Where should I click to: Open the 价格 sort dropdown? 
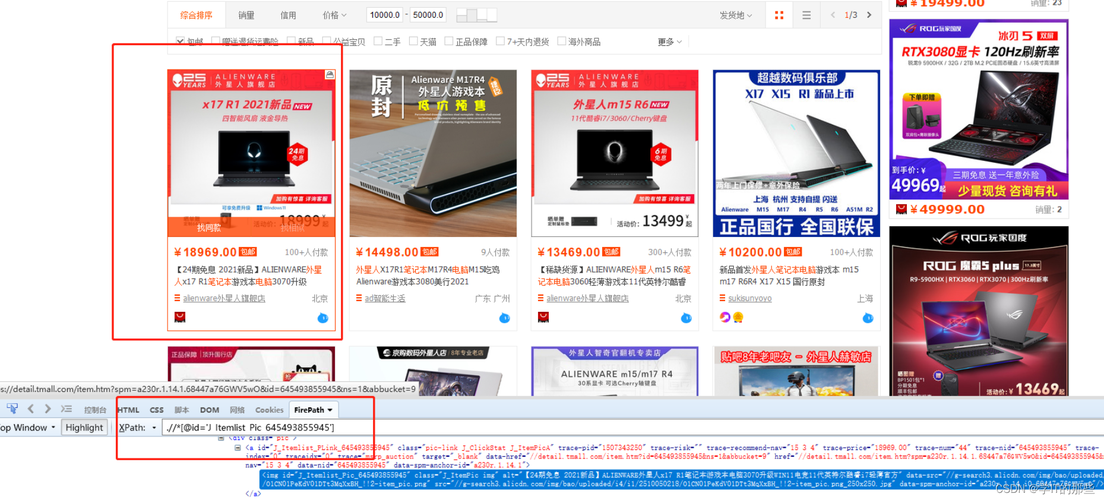pos(334,15)
